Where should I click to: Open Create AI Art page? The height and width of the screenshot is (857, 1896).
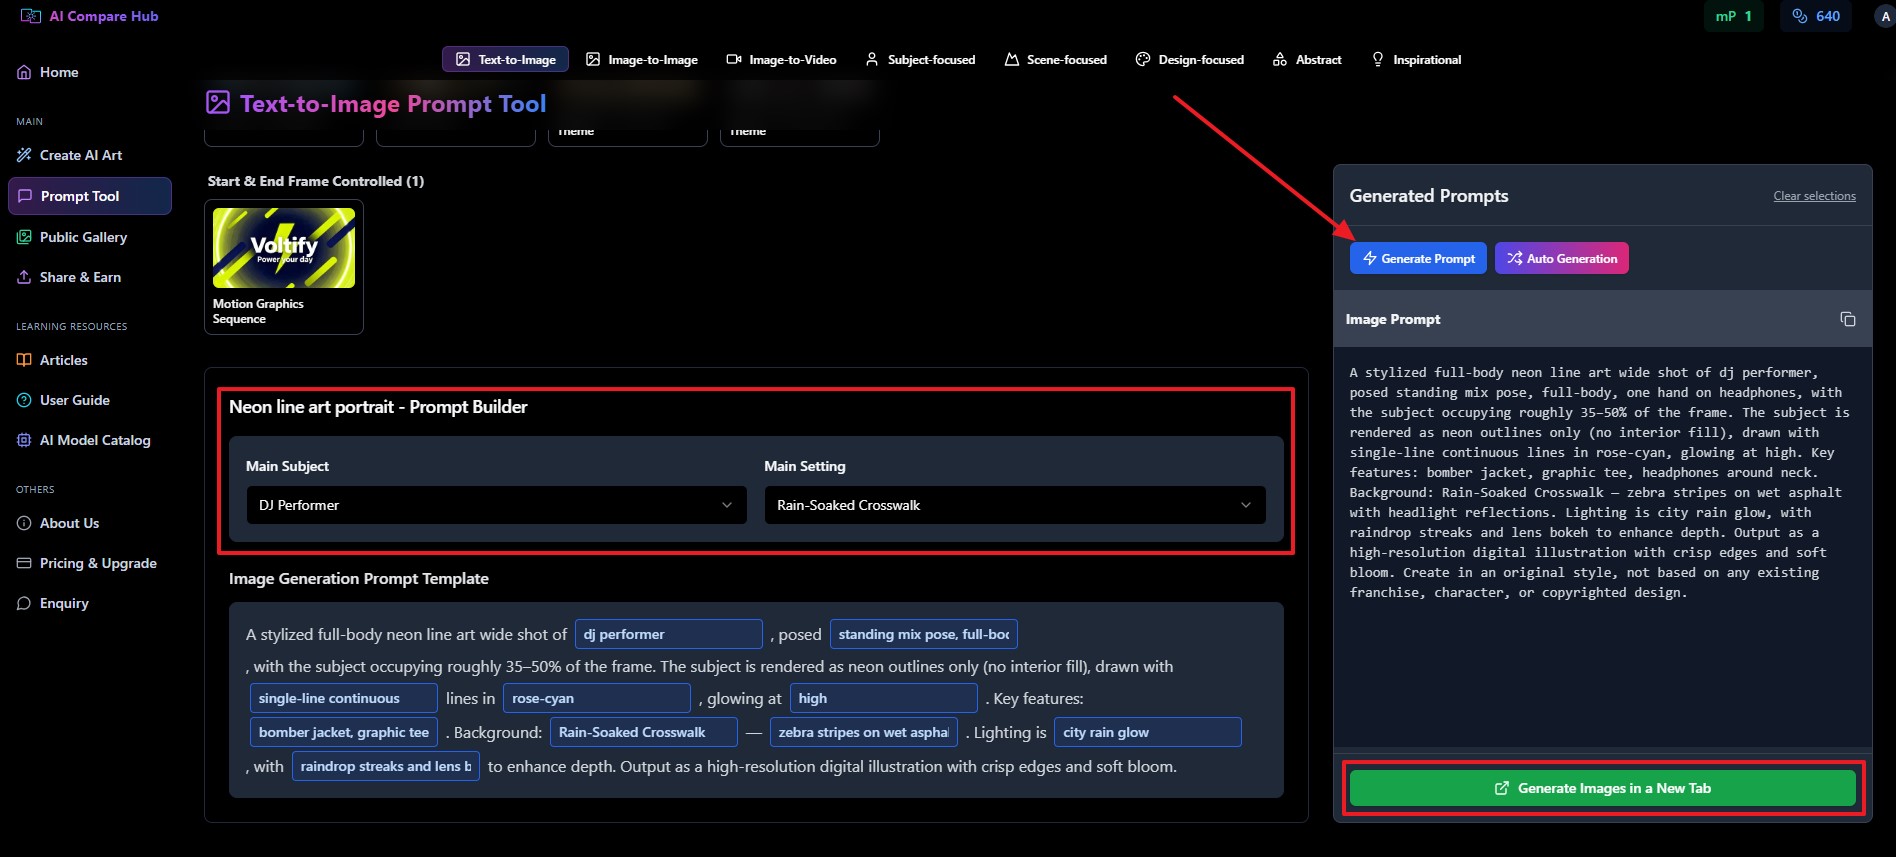click(90, 155)
